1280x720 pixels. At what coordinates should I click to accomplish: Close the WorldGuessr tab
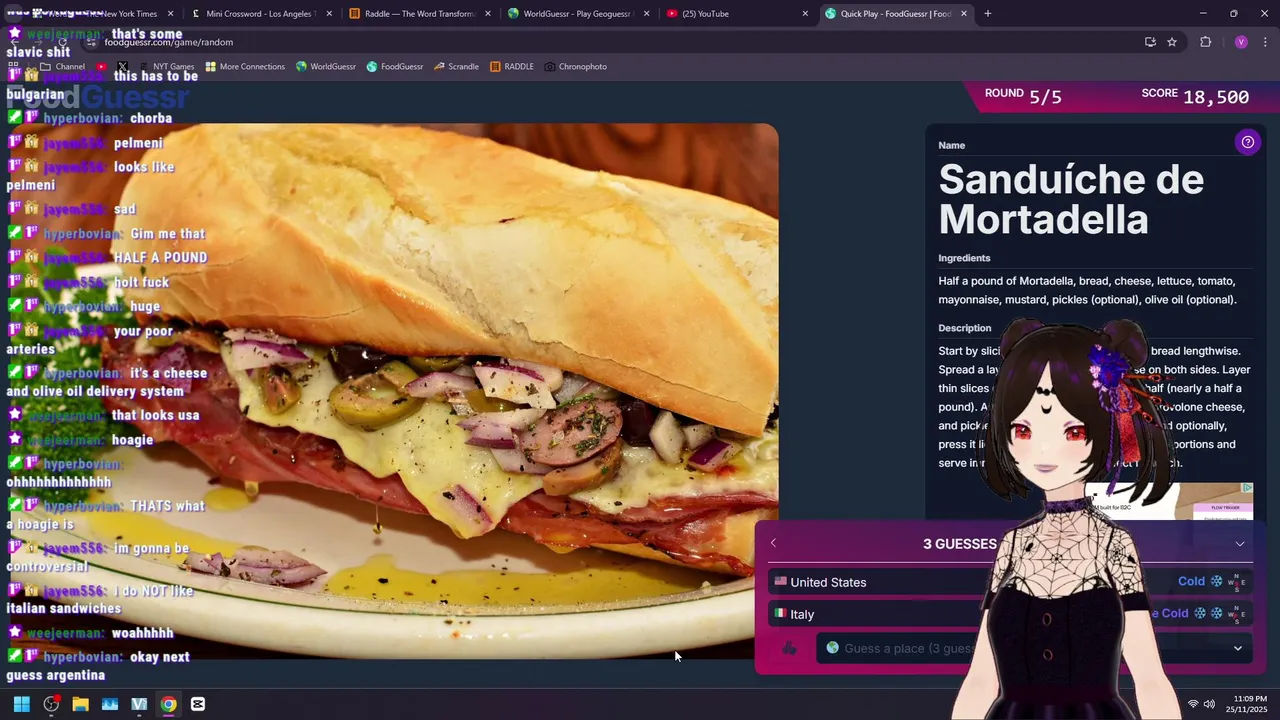click(646, 14)
